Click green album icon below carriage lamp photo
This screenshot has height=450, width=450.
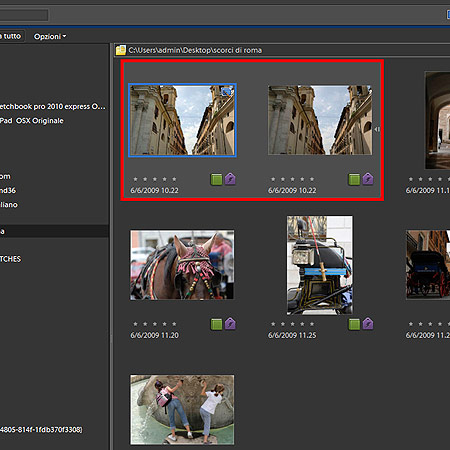(354, 324)
